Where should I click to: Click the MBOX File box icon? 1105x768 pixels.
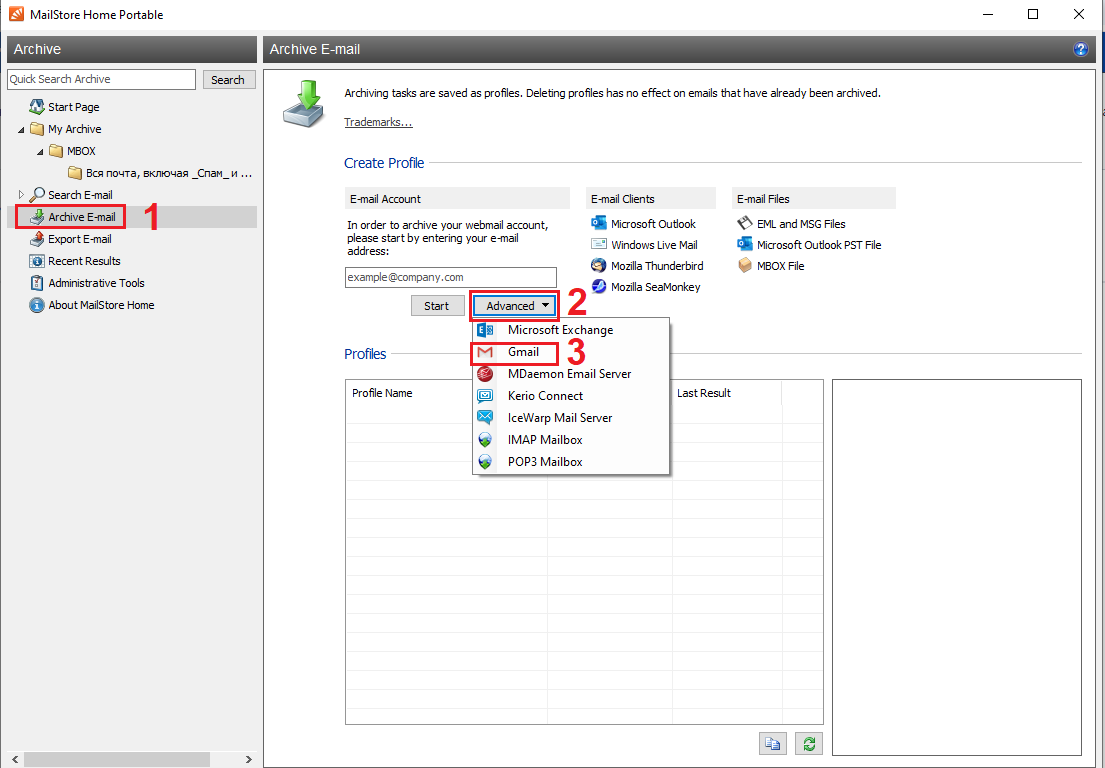click(x=745, y=266)
